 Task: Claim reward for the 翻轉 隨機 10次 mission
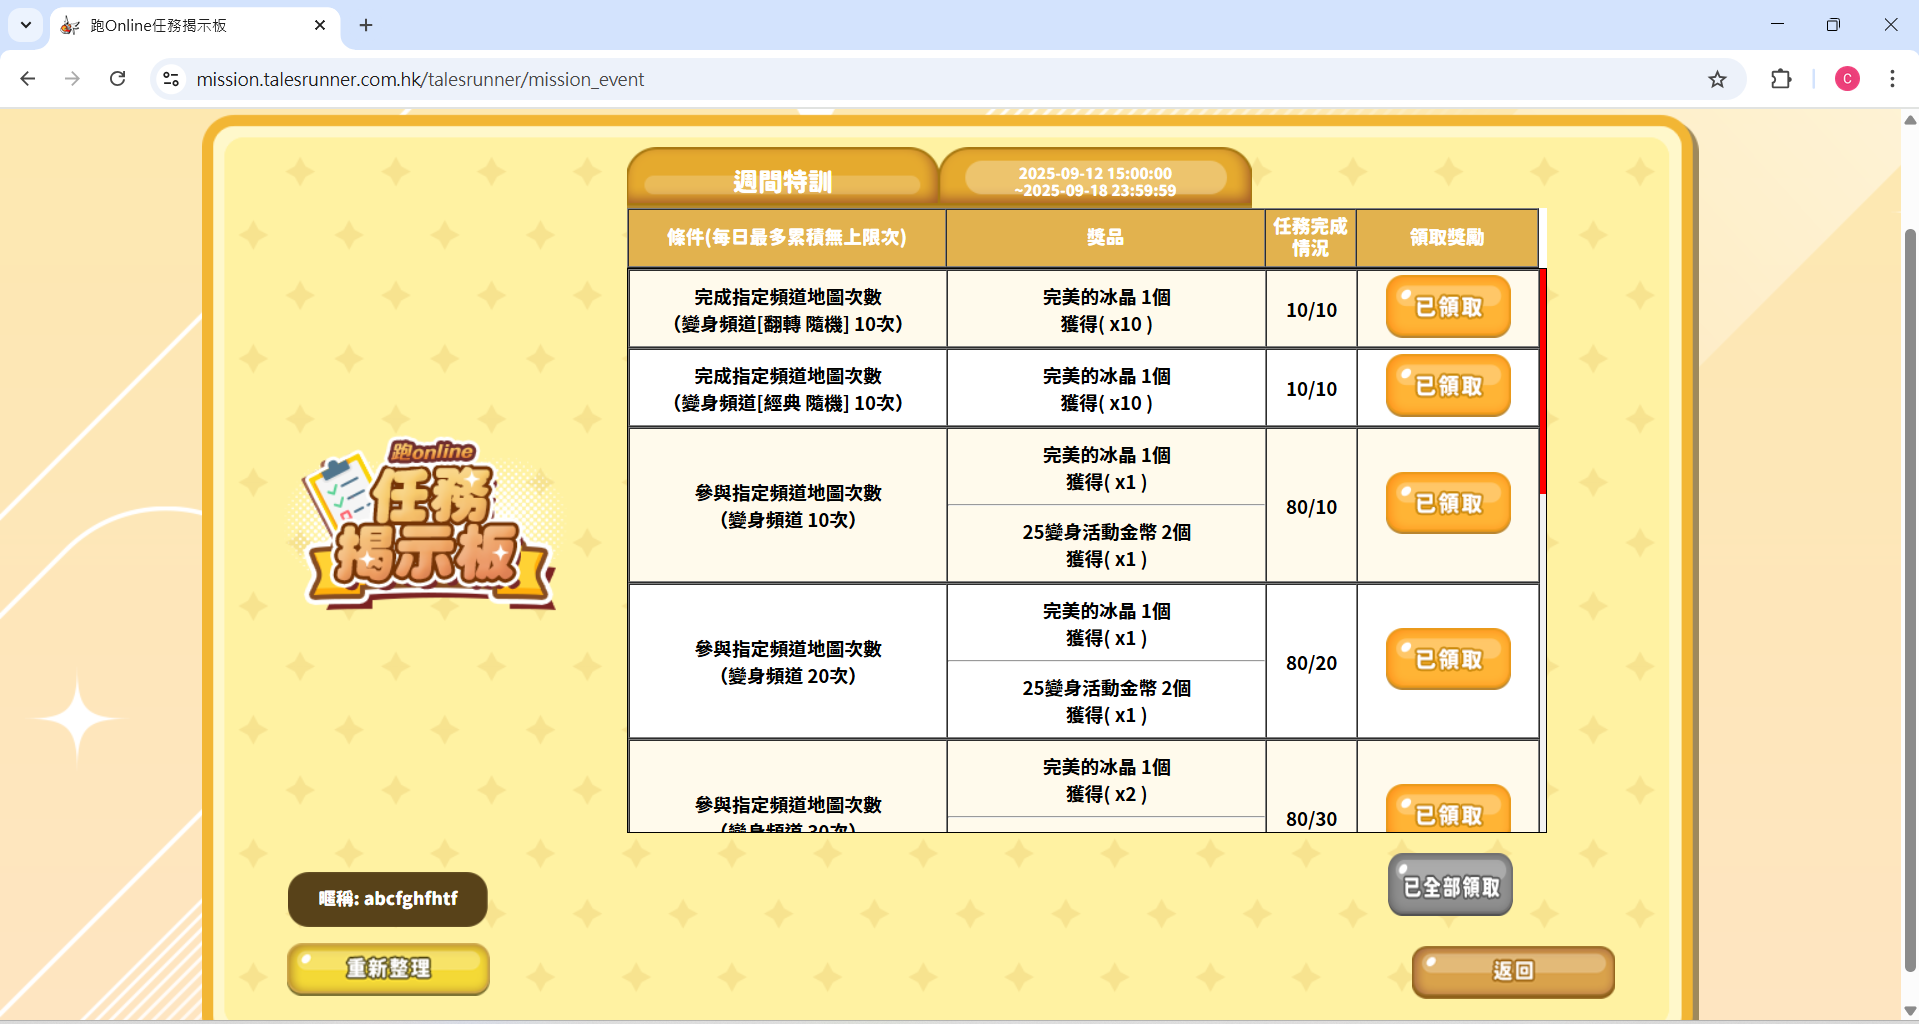coord(1447,307)
